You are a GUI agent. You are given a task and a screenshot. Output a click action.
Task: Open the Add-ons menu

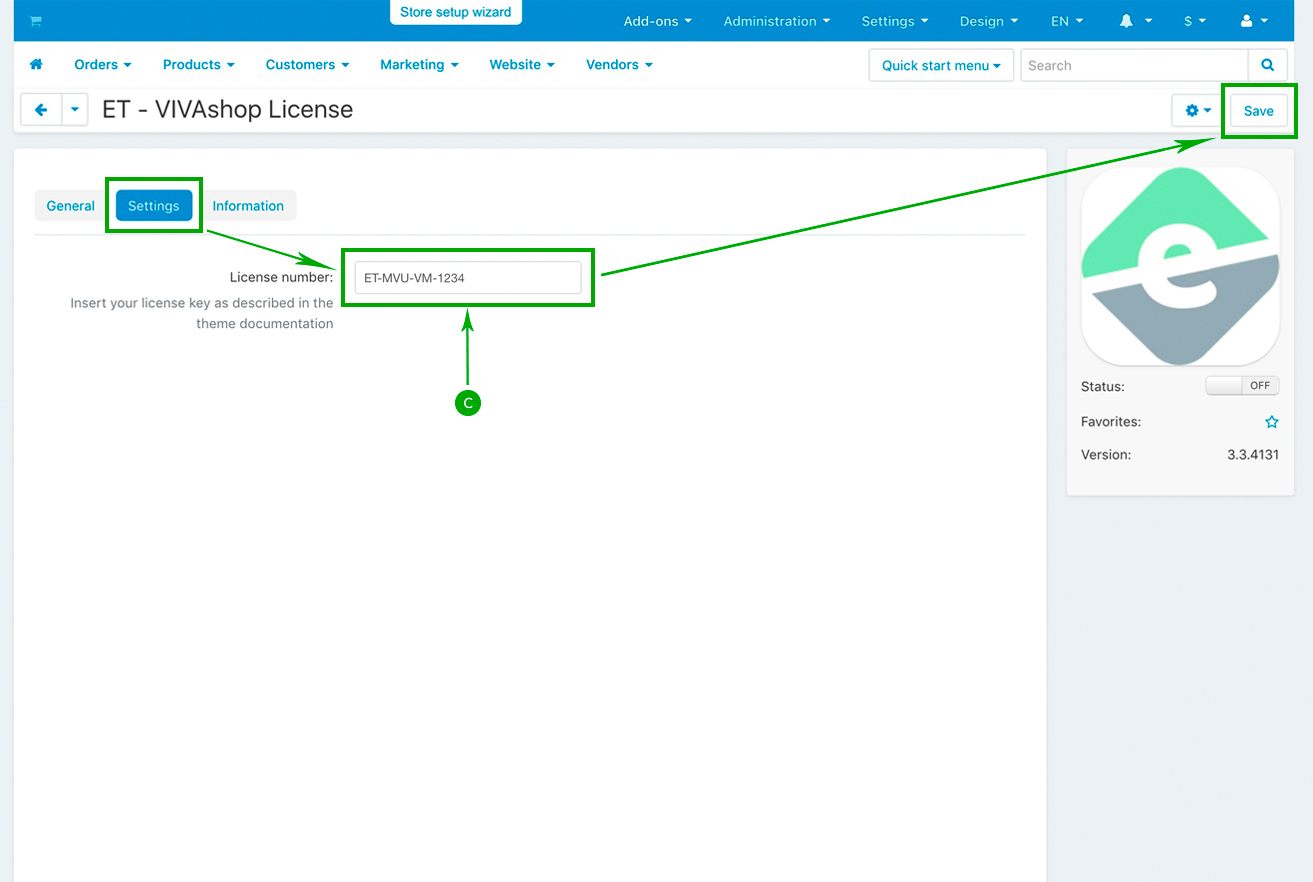[x=657, y=21]
